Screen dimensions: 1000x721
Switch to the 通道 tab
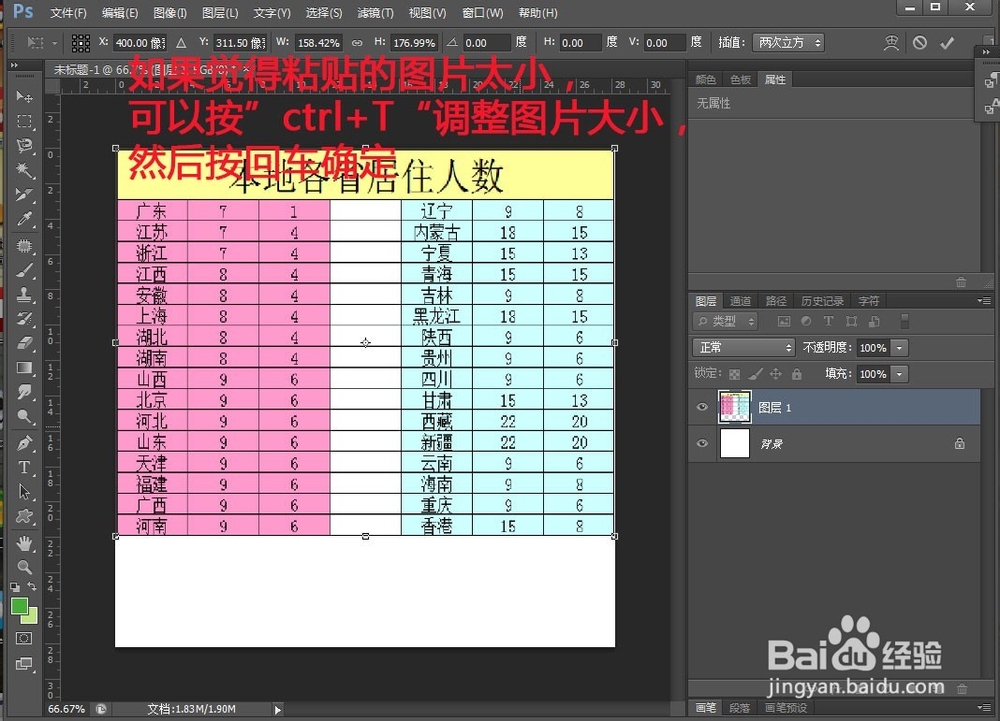pos(740,301)
